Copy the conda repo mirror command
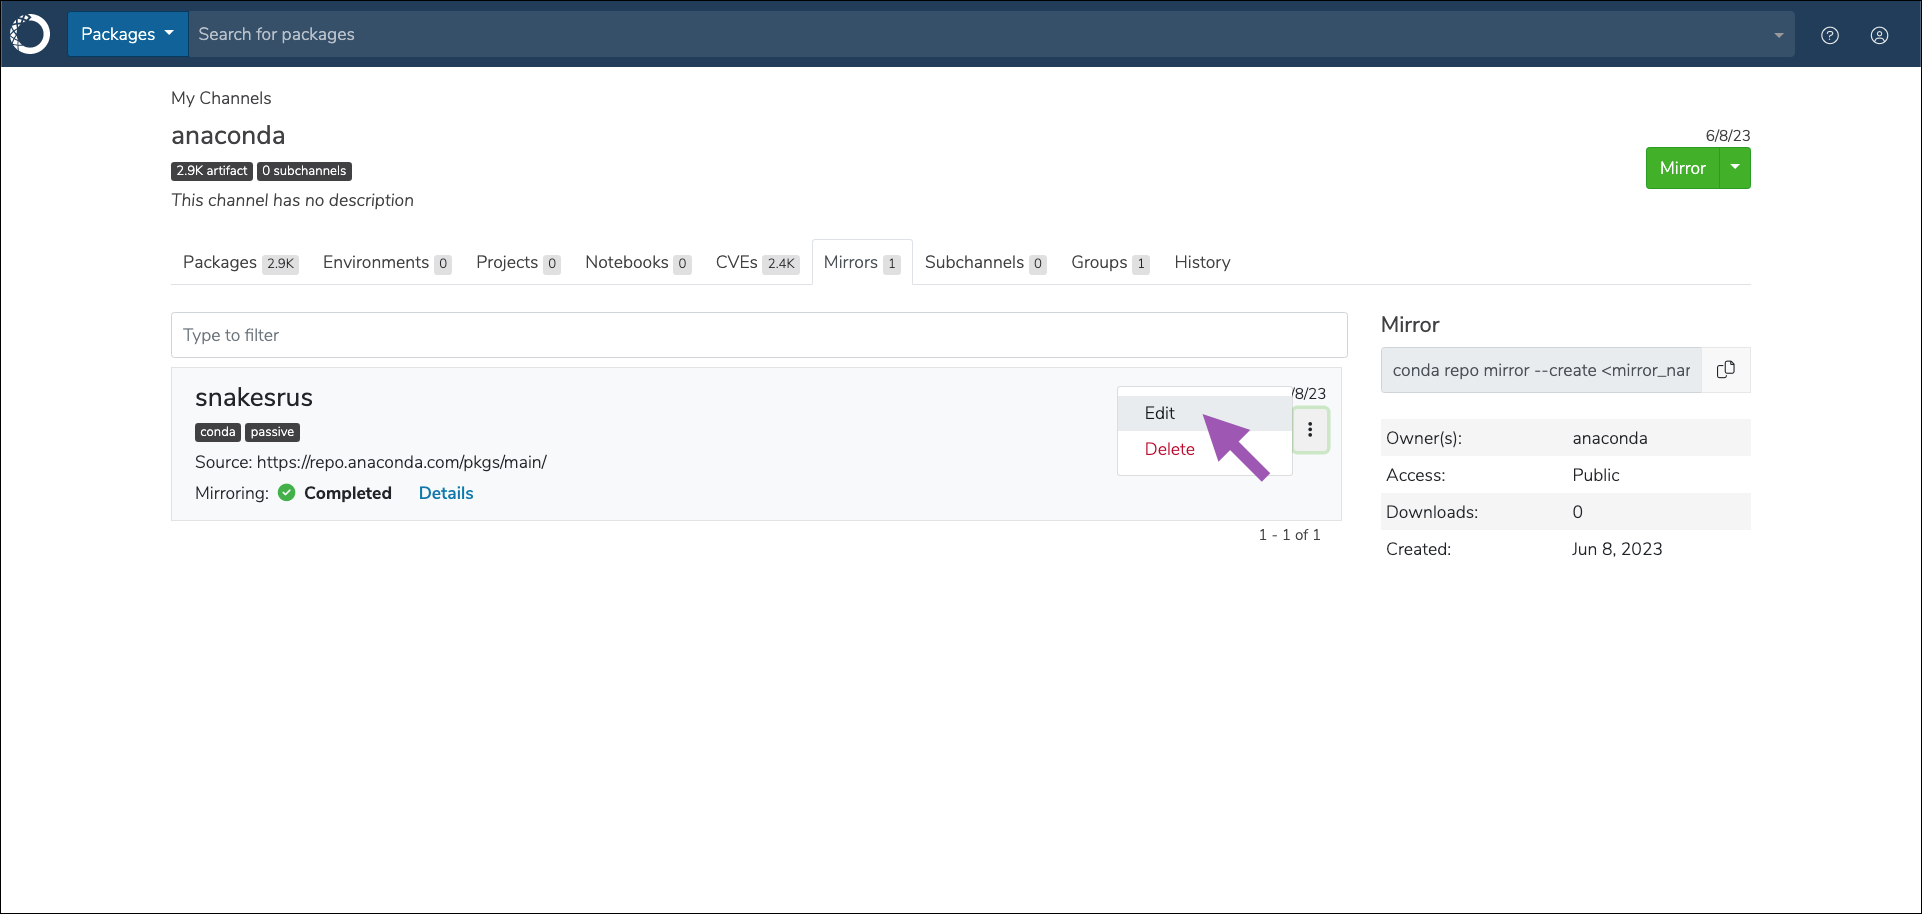Screen dimensions: 1922x914 pyautogui.click(x=1726, y=370)
